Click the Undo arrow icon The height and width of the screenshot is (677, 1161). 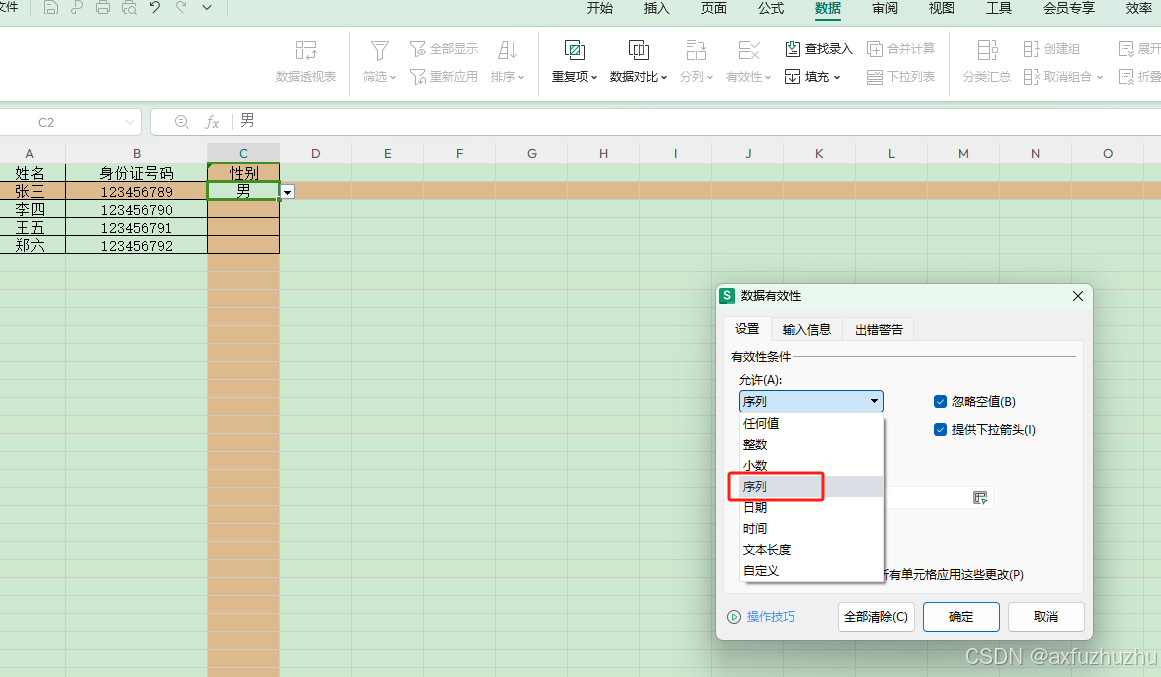click(155, 8)
